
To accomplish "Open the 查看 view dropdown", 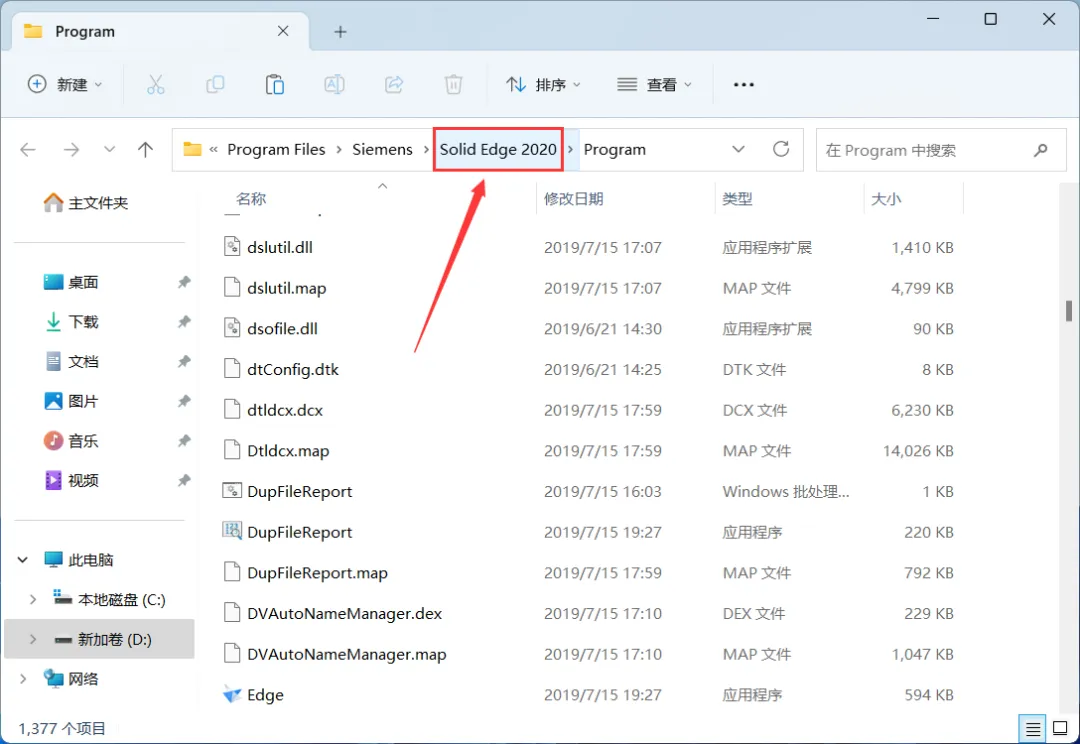I will point(654,85).
